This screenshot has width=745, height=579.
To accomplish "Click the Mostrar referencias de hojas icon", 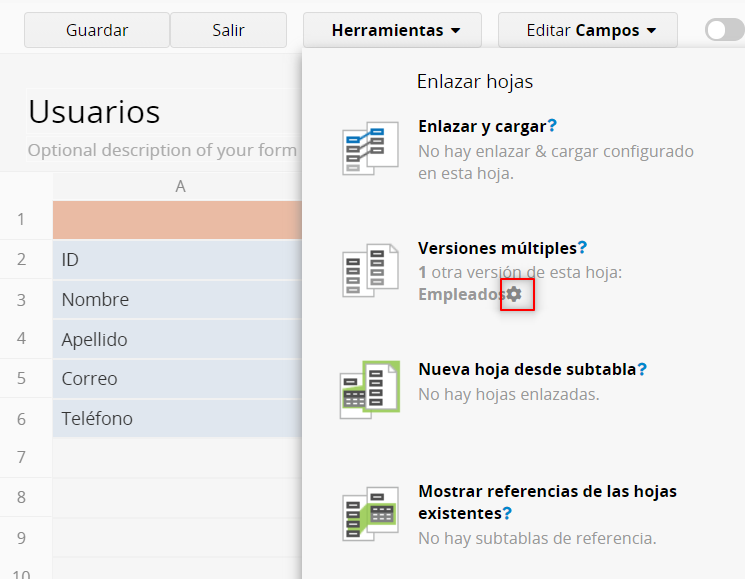I will click(x=369, y=514).
